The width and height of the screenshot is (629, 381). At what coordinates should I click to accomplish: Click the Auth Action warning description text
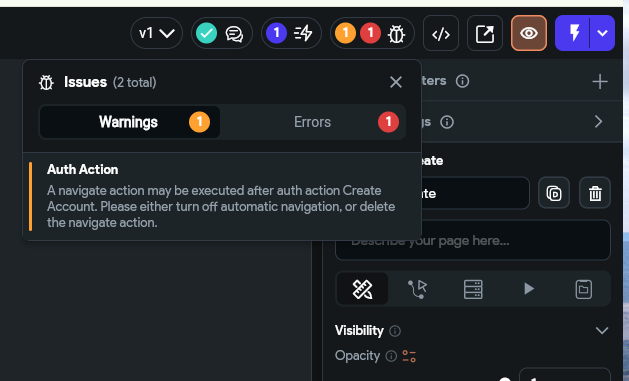[221, 207]
